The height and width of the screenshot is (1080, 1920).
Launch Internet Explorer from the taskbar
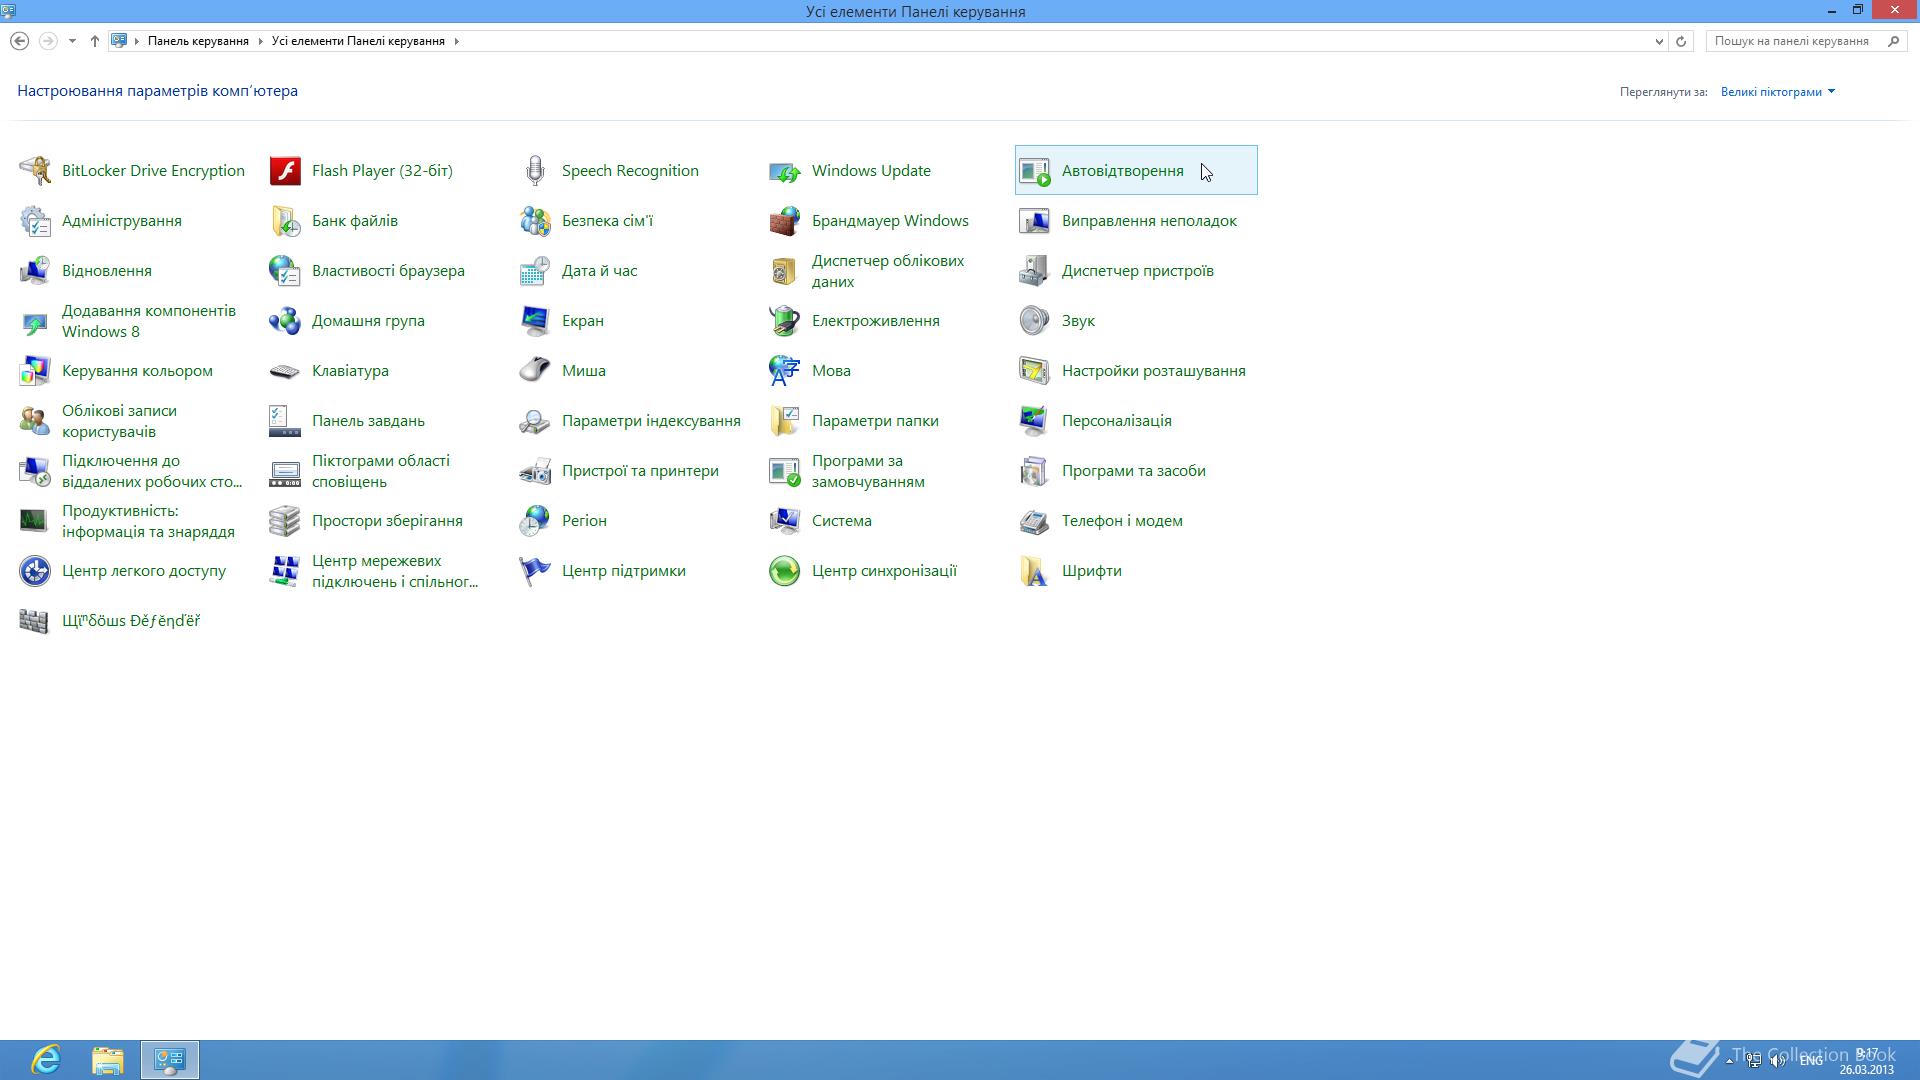[46, 1060]
